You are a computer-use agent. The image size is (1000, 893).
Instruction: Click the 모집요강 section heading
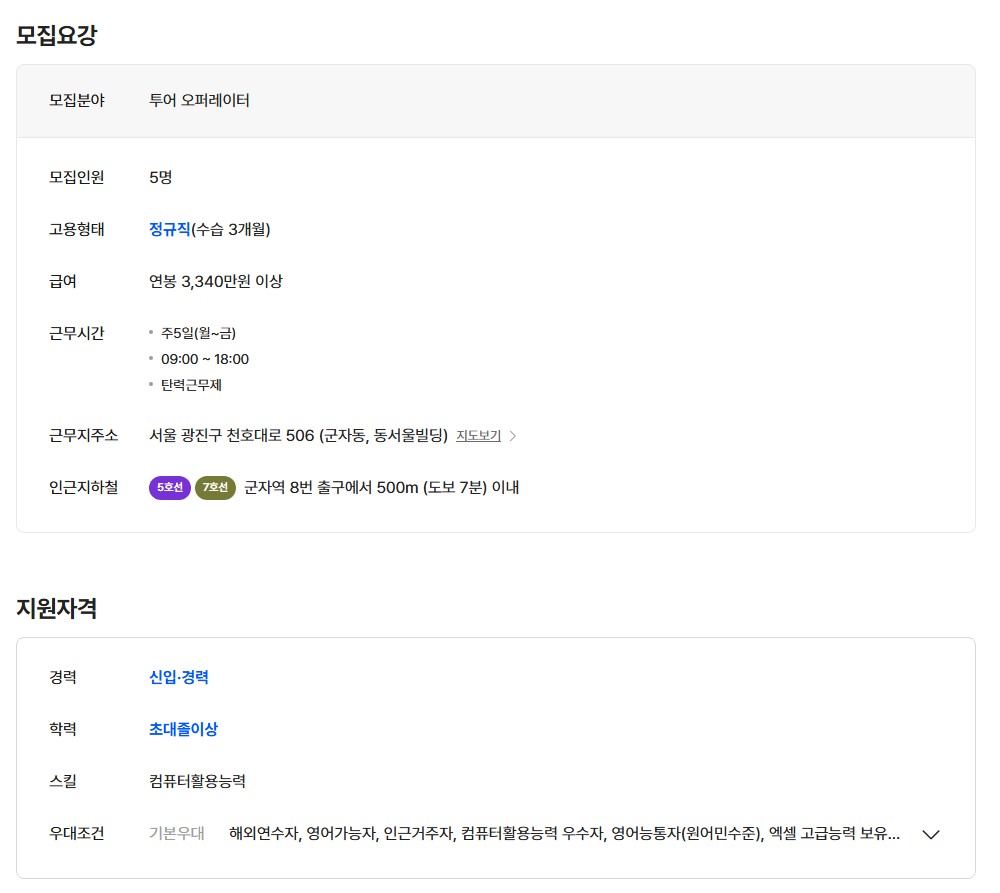tap(57, 35)
